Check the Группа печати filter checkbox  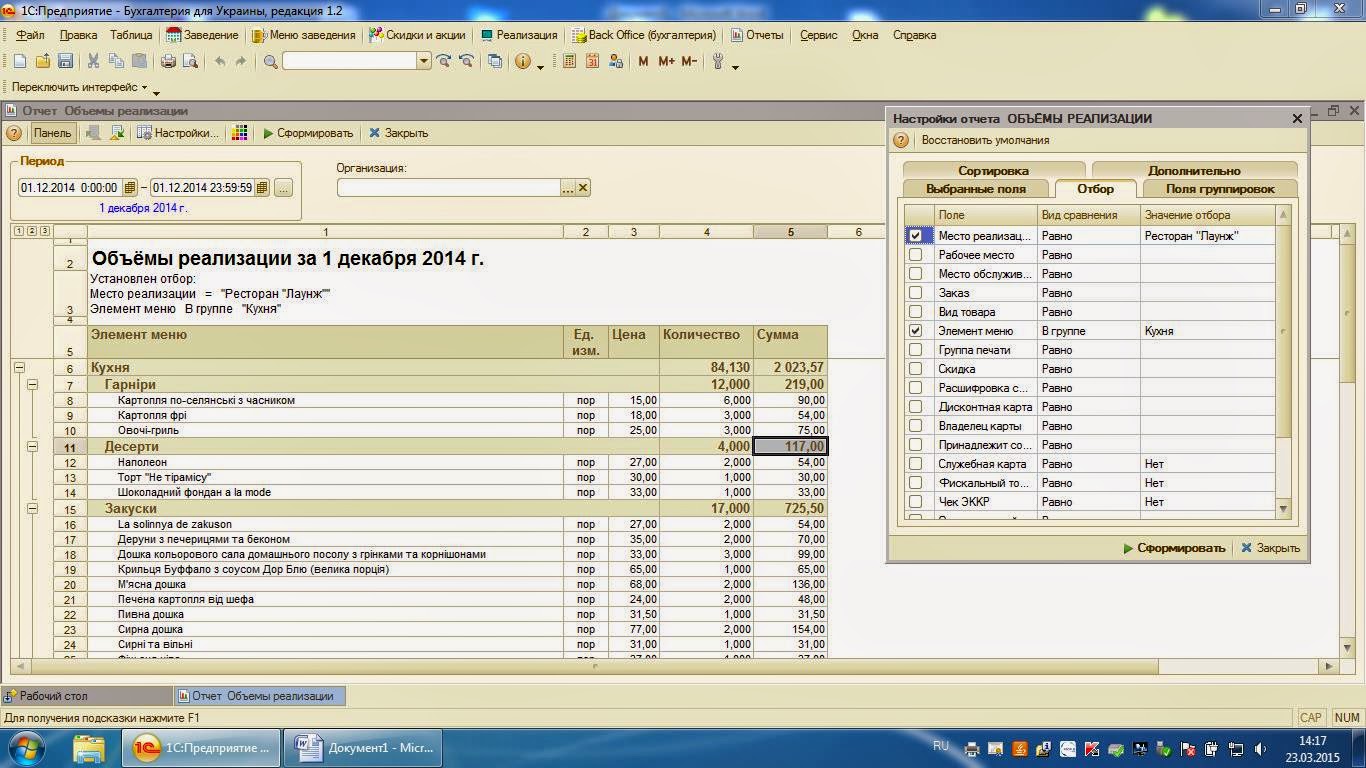(x=915, y=350)
